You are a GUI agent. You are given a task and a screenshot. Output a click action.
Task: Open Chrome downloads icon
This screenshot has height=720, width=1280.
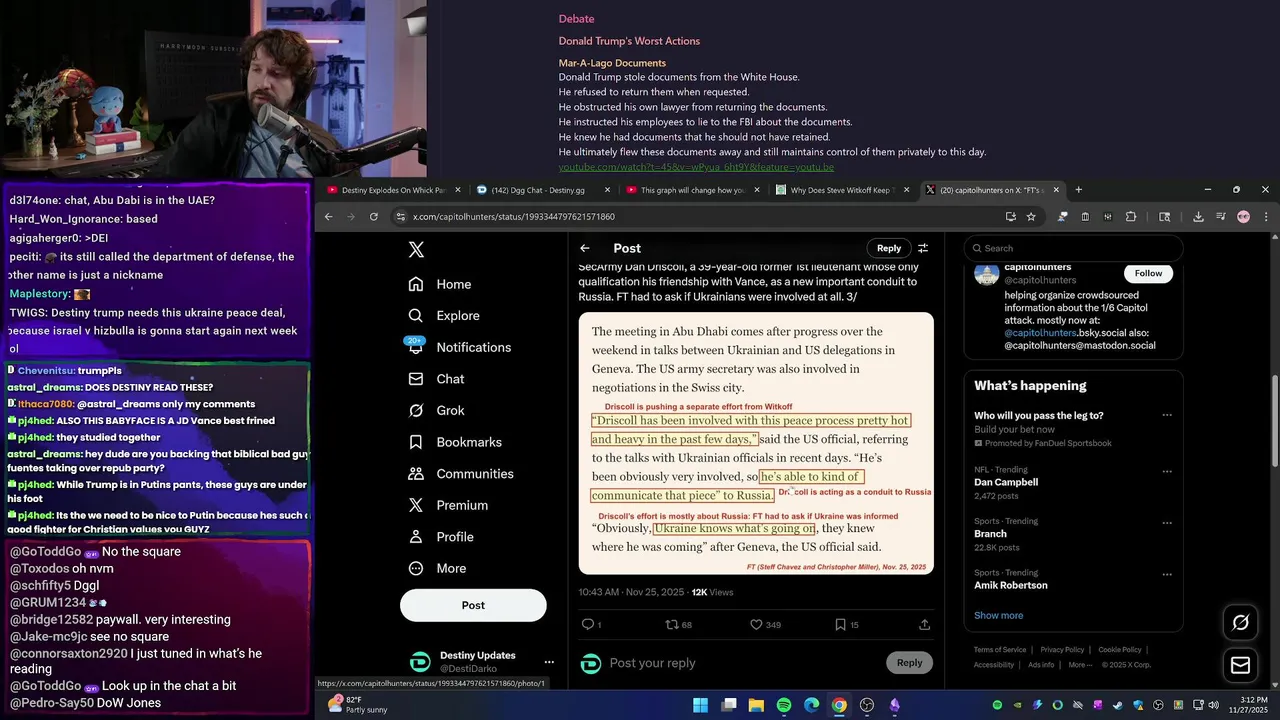coord(1198,217)
